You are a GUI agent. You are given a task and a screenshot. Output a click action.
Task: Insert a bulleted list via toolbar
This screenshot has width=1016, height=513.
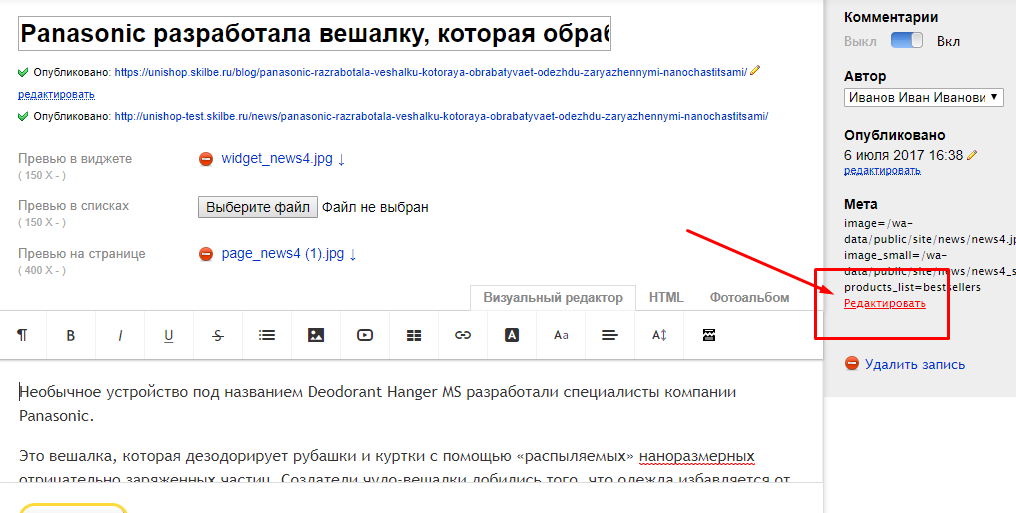point(267,336)
